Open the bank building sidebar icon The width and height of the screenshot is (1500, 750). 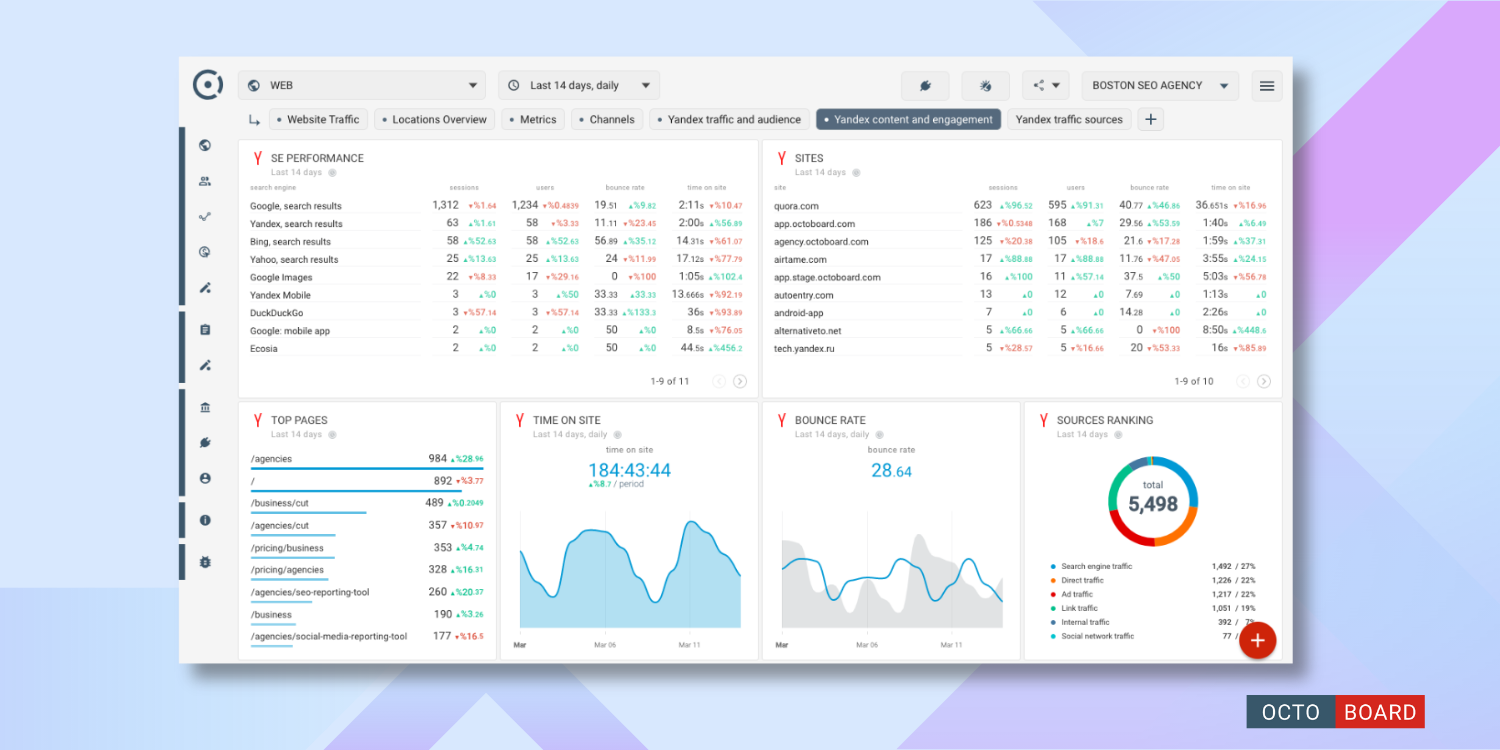point(205,407)
